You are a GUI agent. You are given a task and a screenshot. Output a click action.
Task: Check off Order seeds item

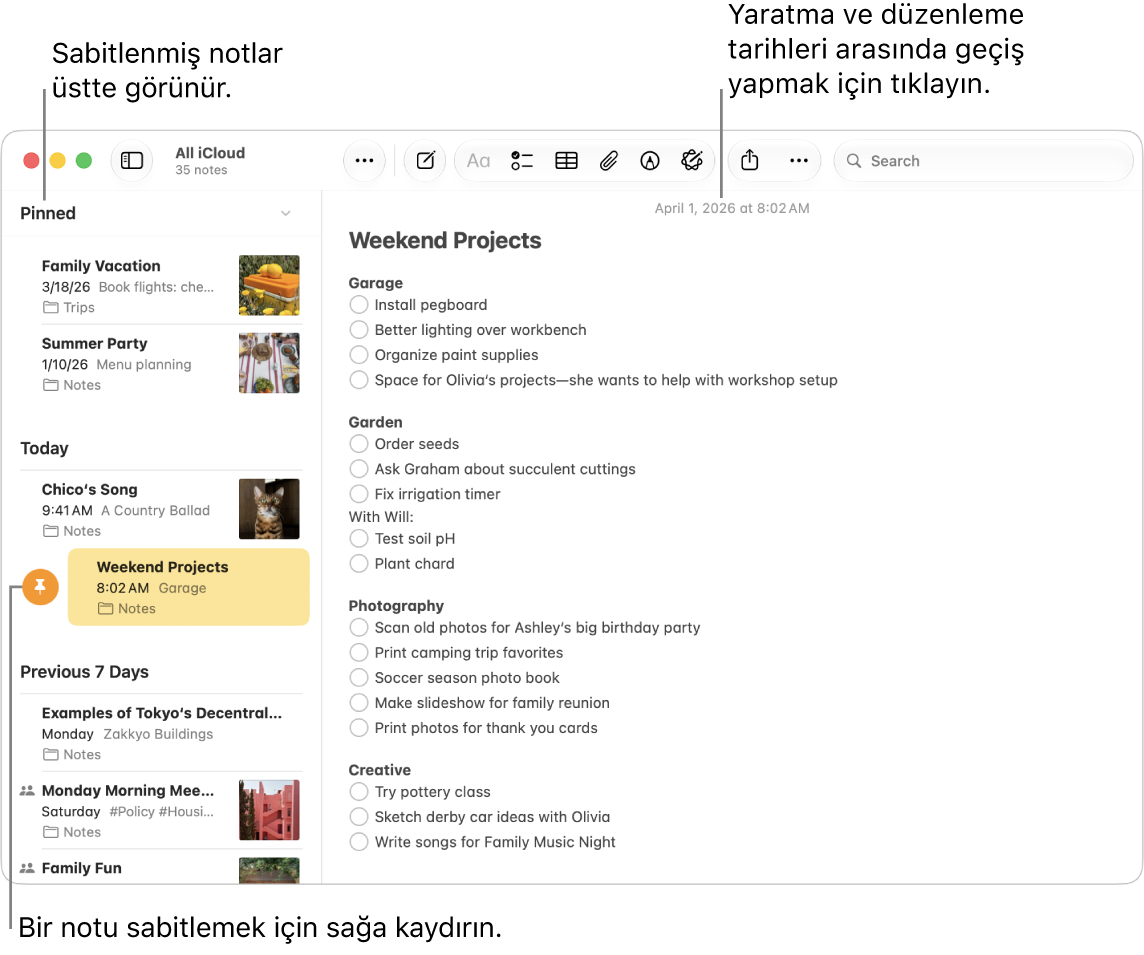[359, 444]
